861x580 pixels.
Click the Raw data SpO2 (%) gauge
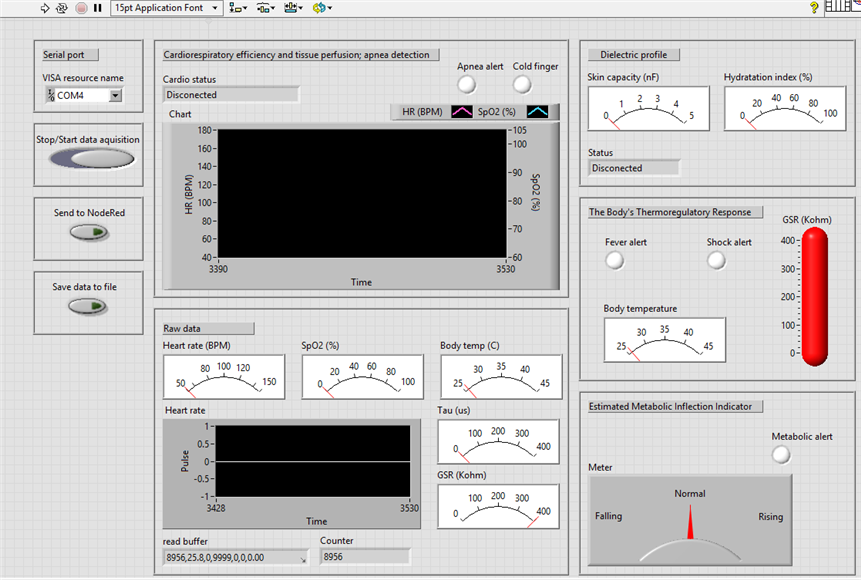[x=362, y=377]
